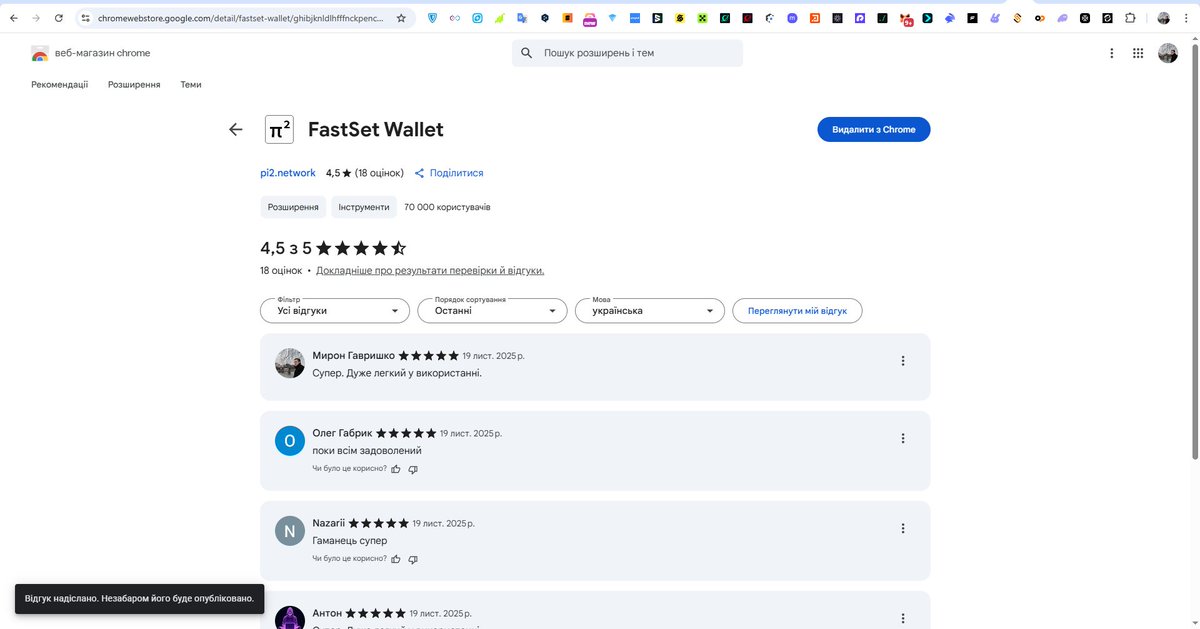Open the Теми section in navigation
Screen dimensions: 1200x629
tap(190, 85)
